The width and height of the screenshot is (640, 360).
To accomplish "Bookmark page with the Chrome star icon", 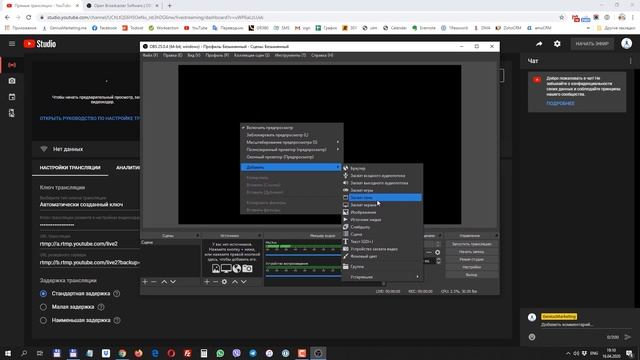I will tap(562, 18).
